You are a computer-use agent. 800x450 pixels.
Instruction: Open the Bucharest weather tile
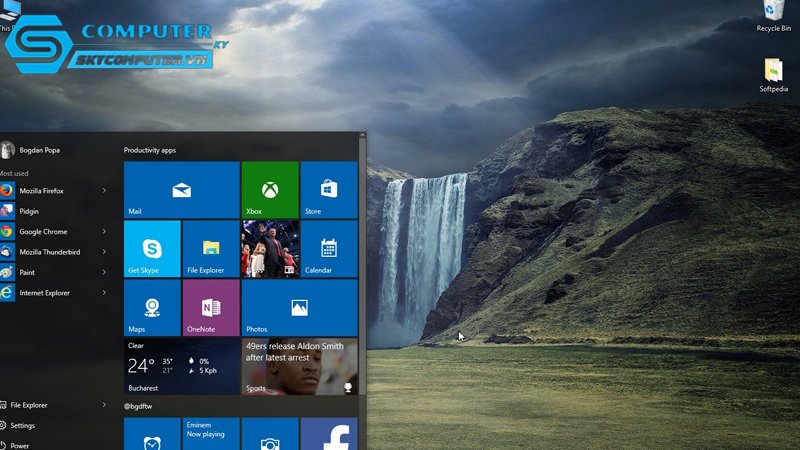[x=182, y=367]
